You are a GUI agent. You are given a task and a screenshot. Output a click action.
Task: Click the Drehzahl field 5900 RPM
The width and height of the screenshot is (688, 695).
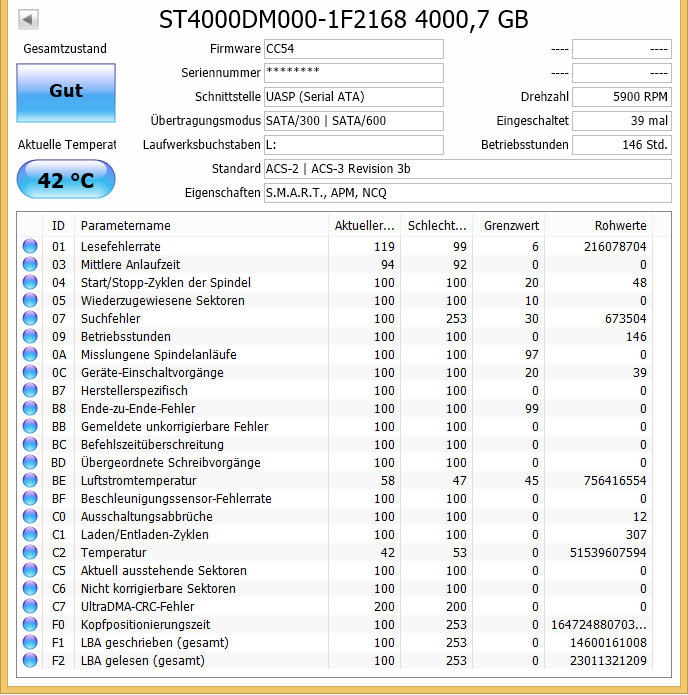tap(622, 97)
